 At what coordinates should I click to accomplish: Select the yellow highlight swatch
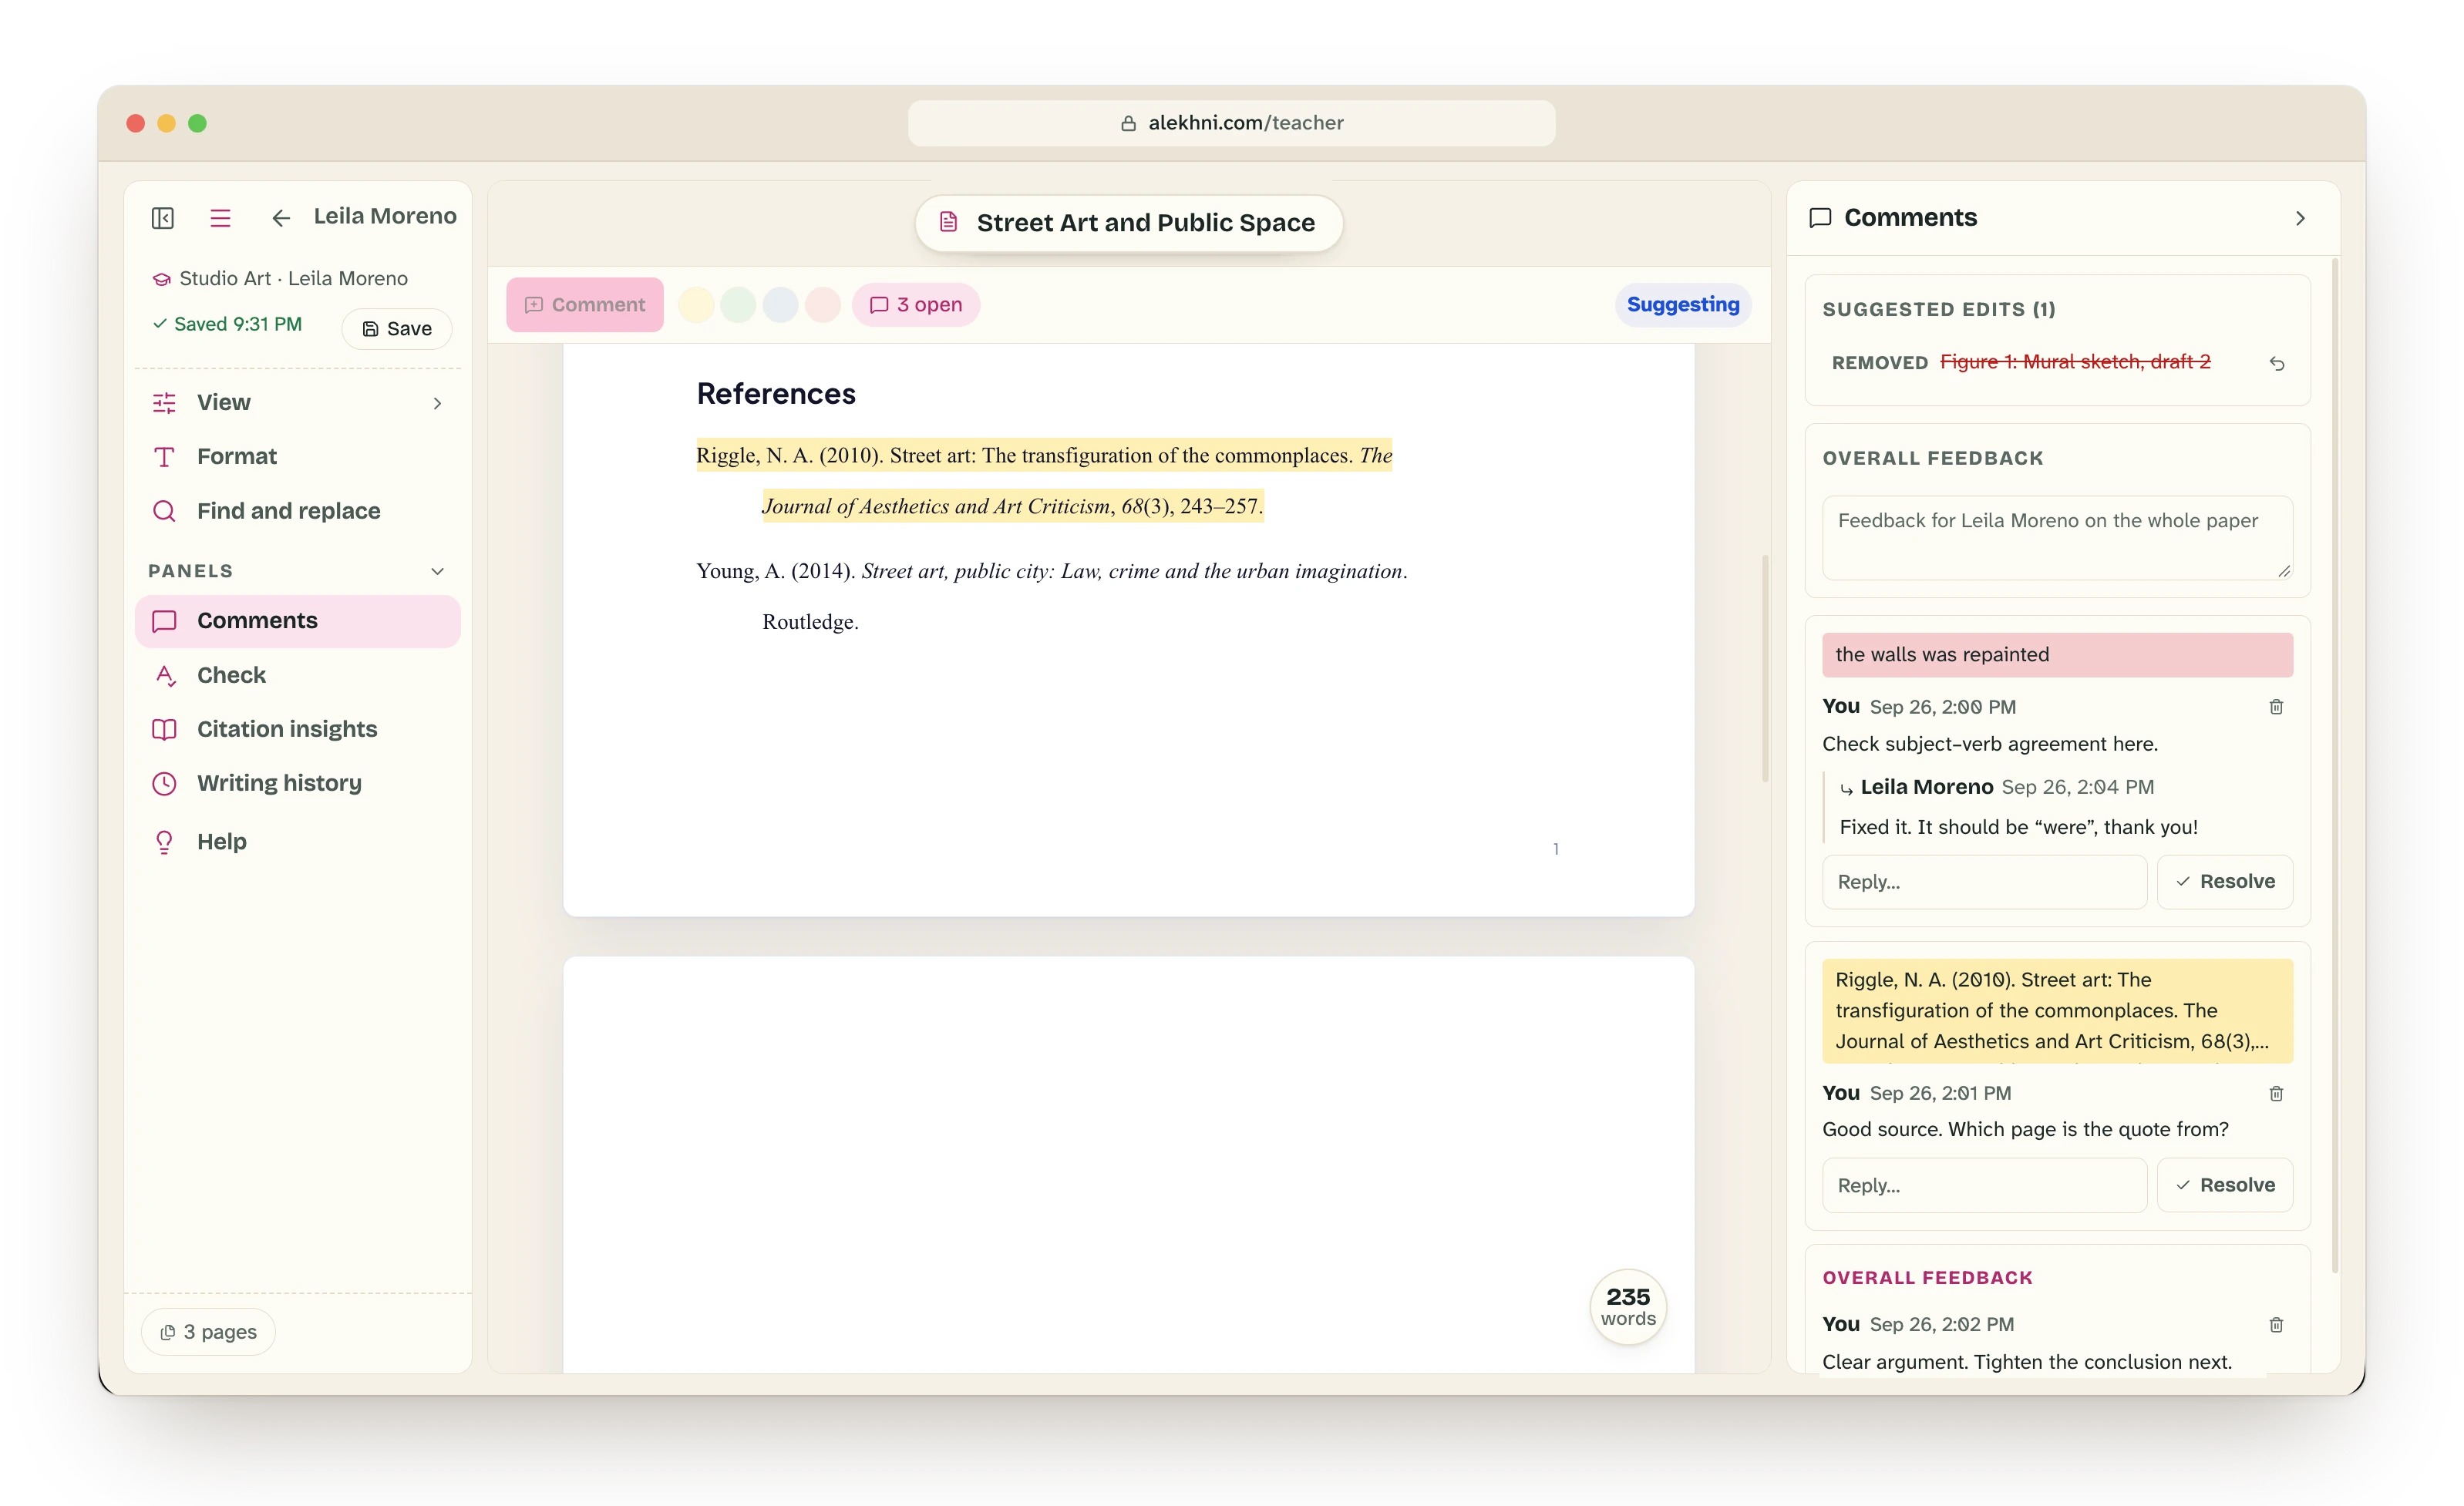[696, 305]
